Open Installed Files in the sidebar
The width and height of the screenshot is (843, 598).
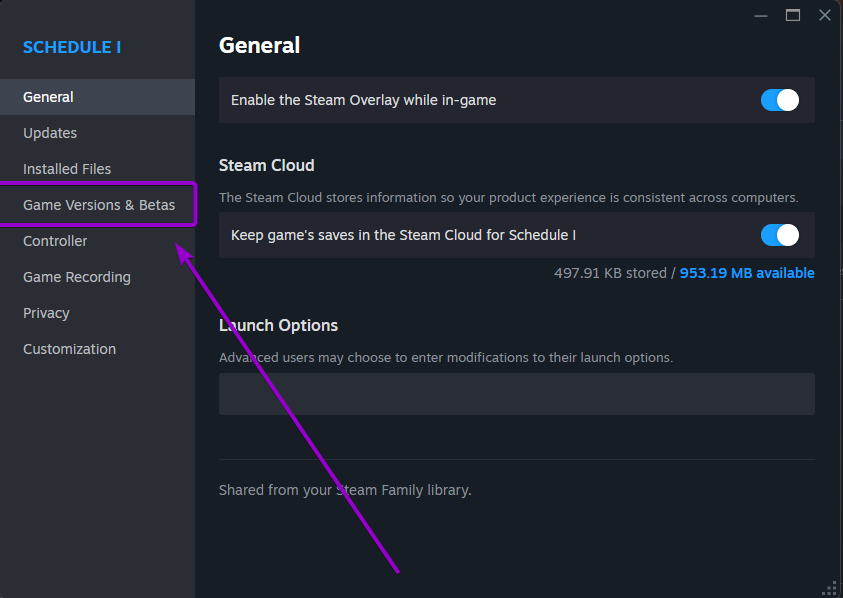click(97, 169)
